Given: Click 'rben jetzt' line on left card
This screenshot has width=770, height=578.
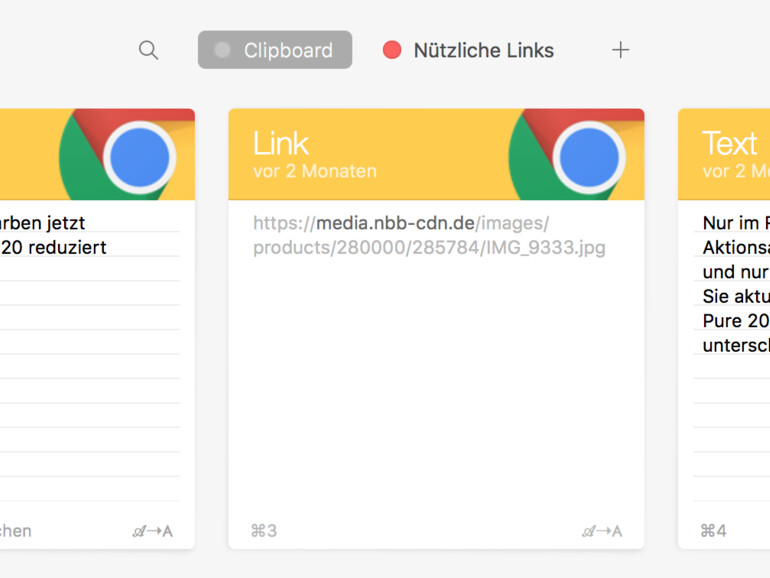Looking at the screenshot, I should tap(43, 223).
